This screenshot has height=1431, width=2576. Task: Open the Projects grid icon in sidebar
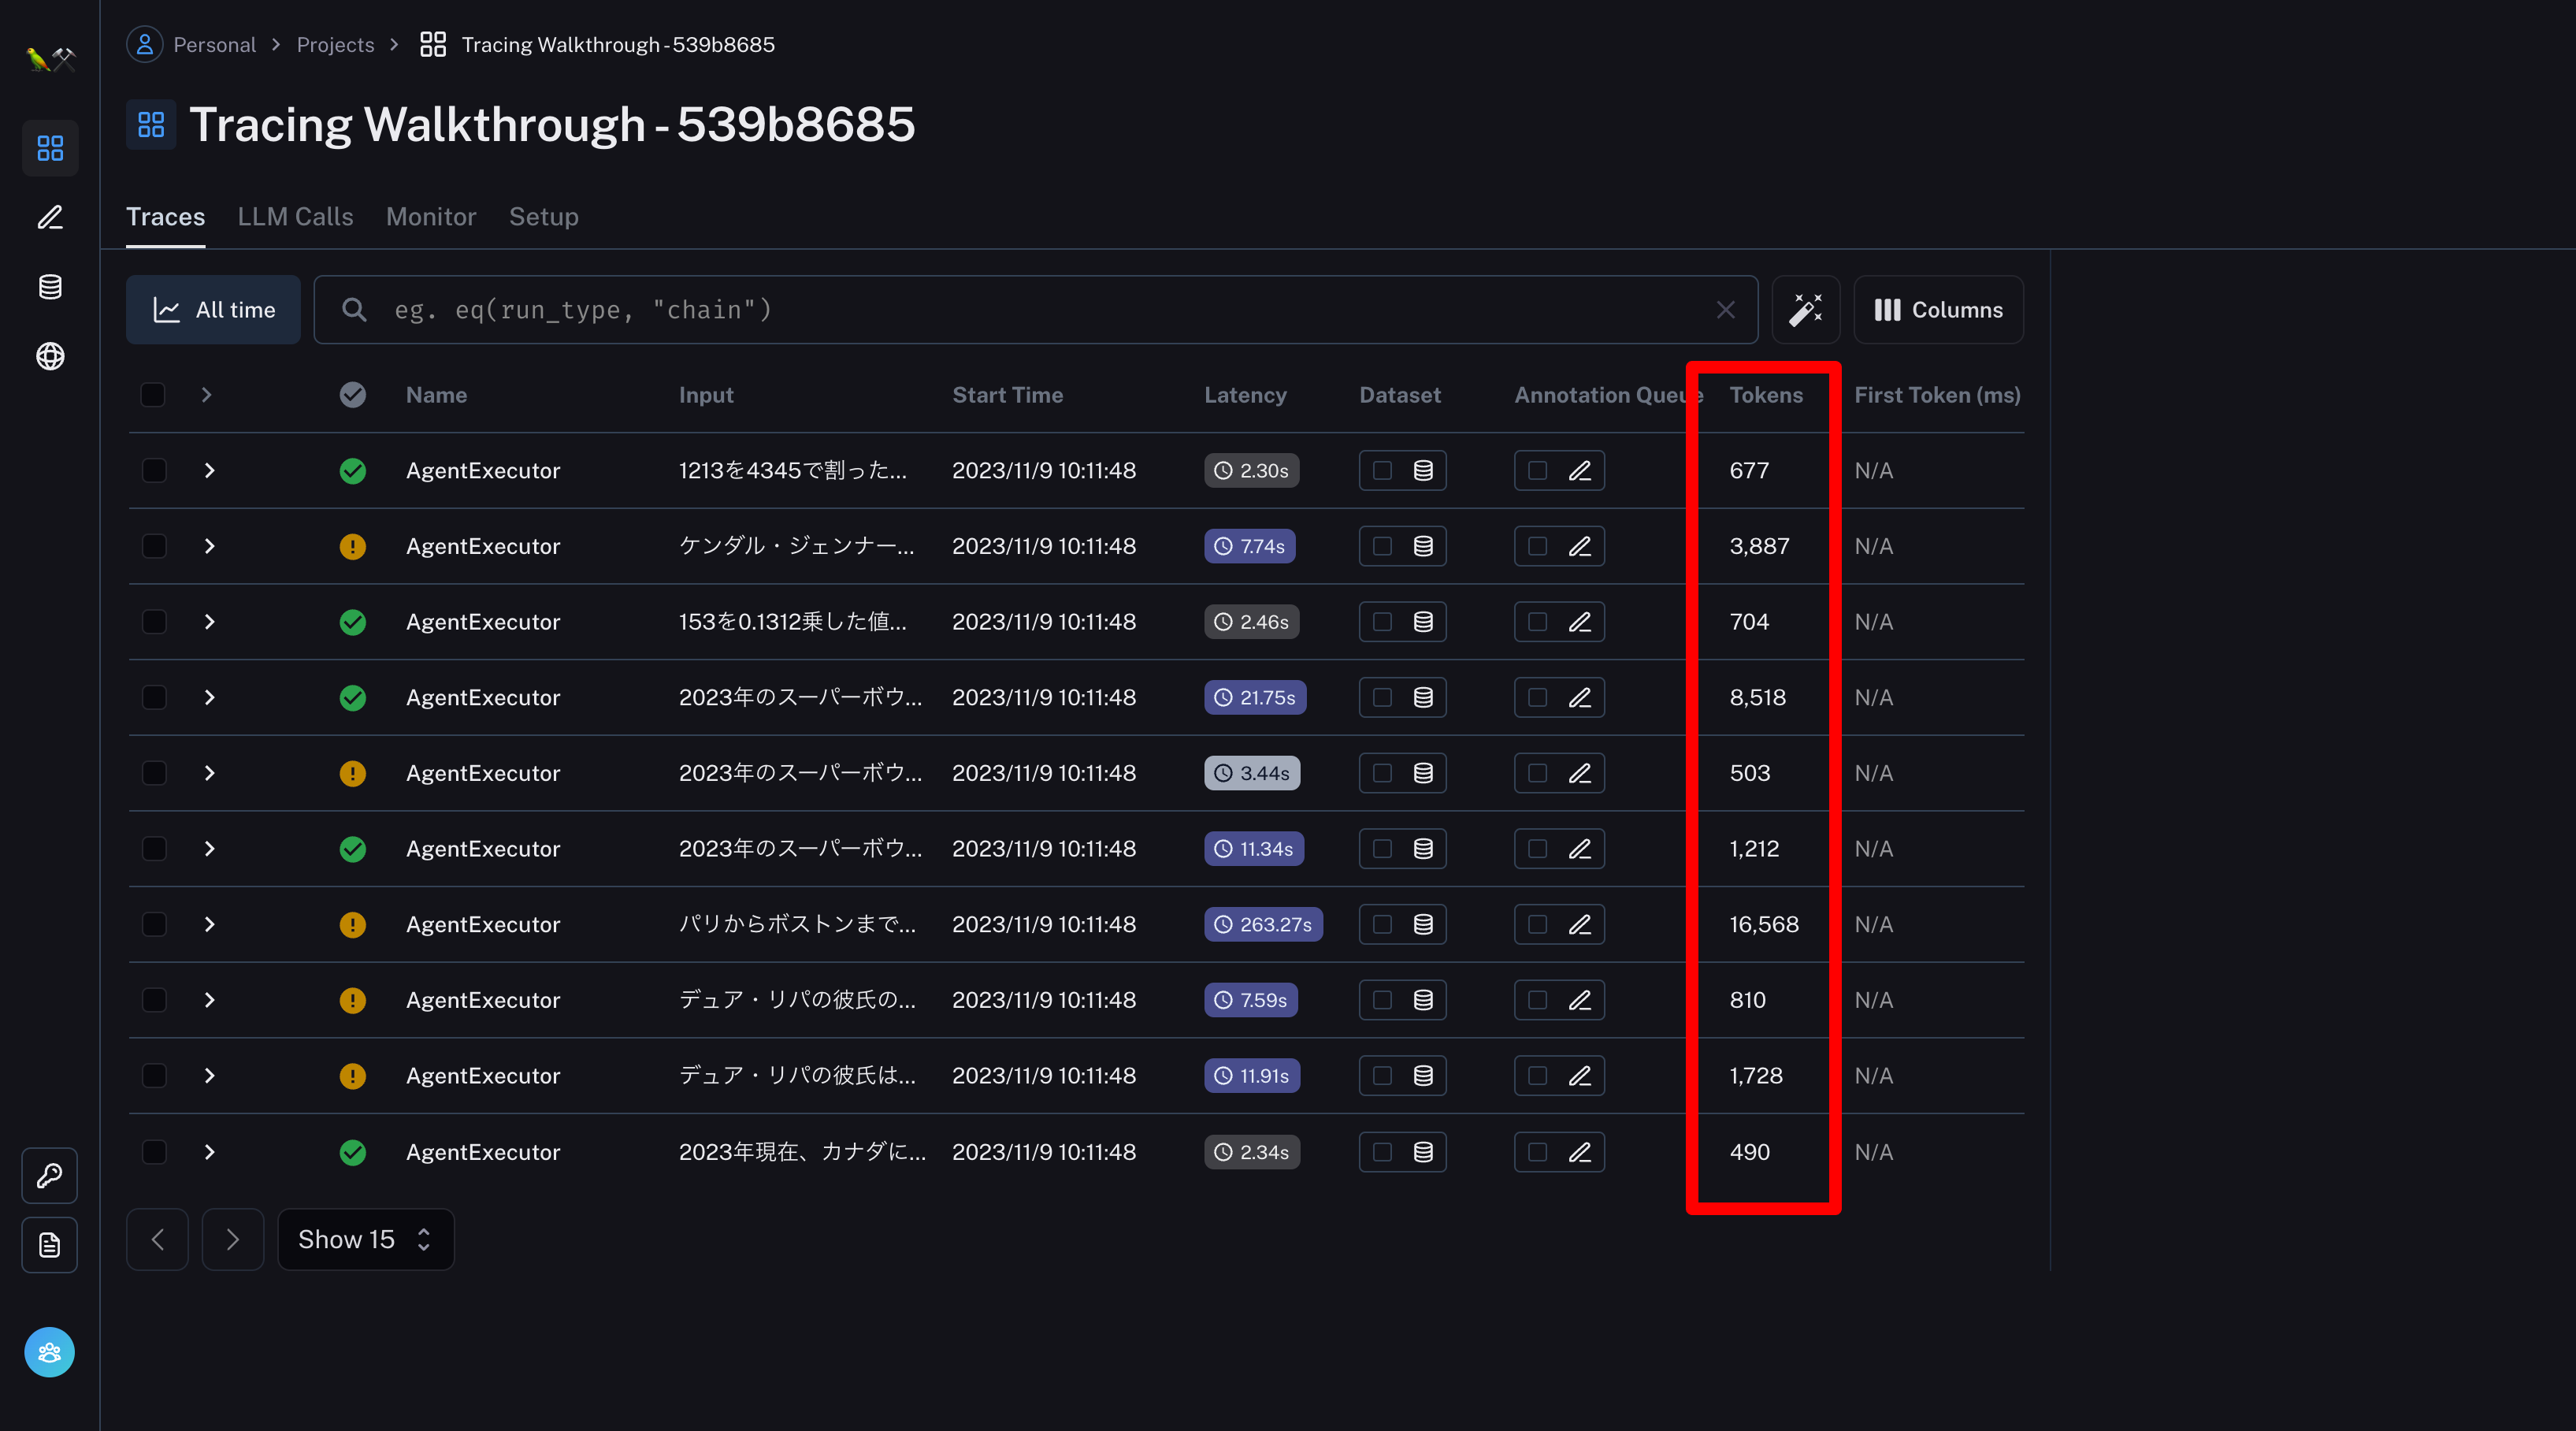point(50,148)
